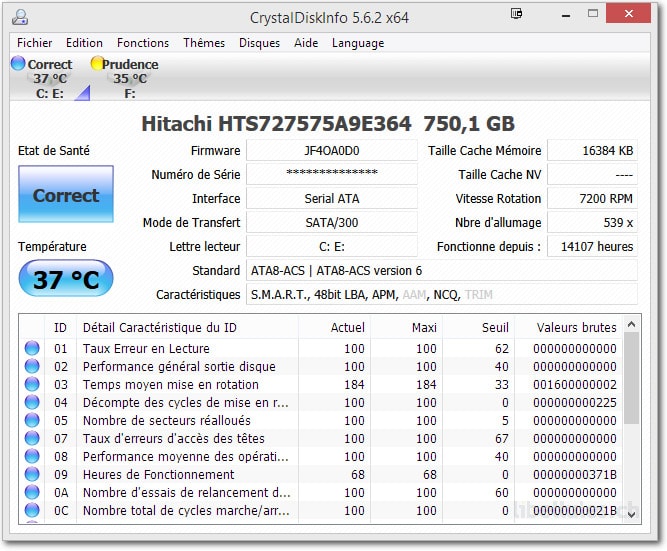667x551 pixels.
Task: Click status orb for Taux Erreur en Lecture
Action: coord(32,348)
